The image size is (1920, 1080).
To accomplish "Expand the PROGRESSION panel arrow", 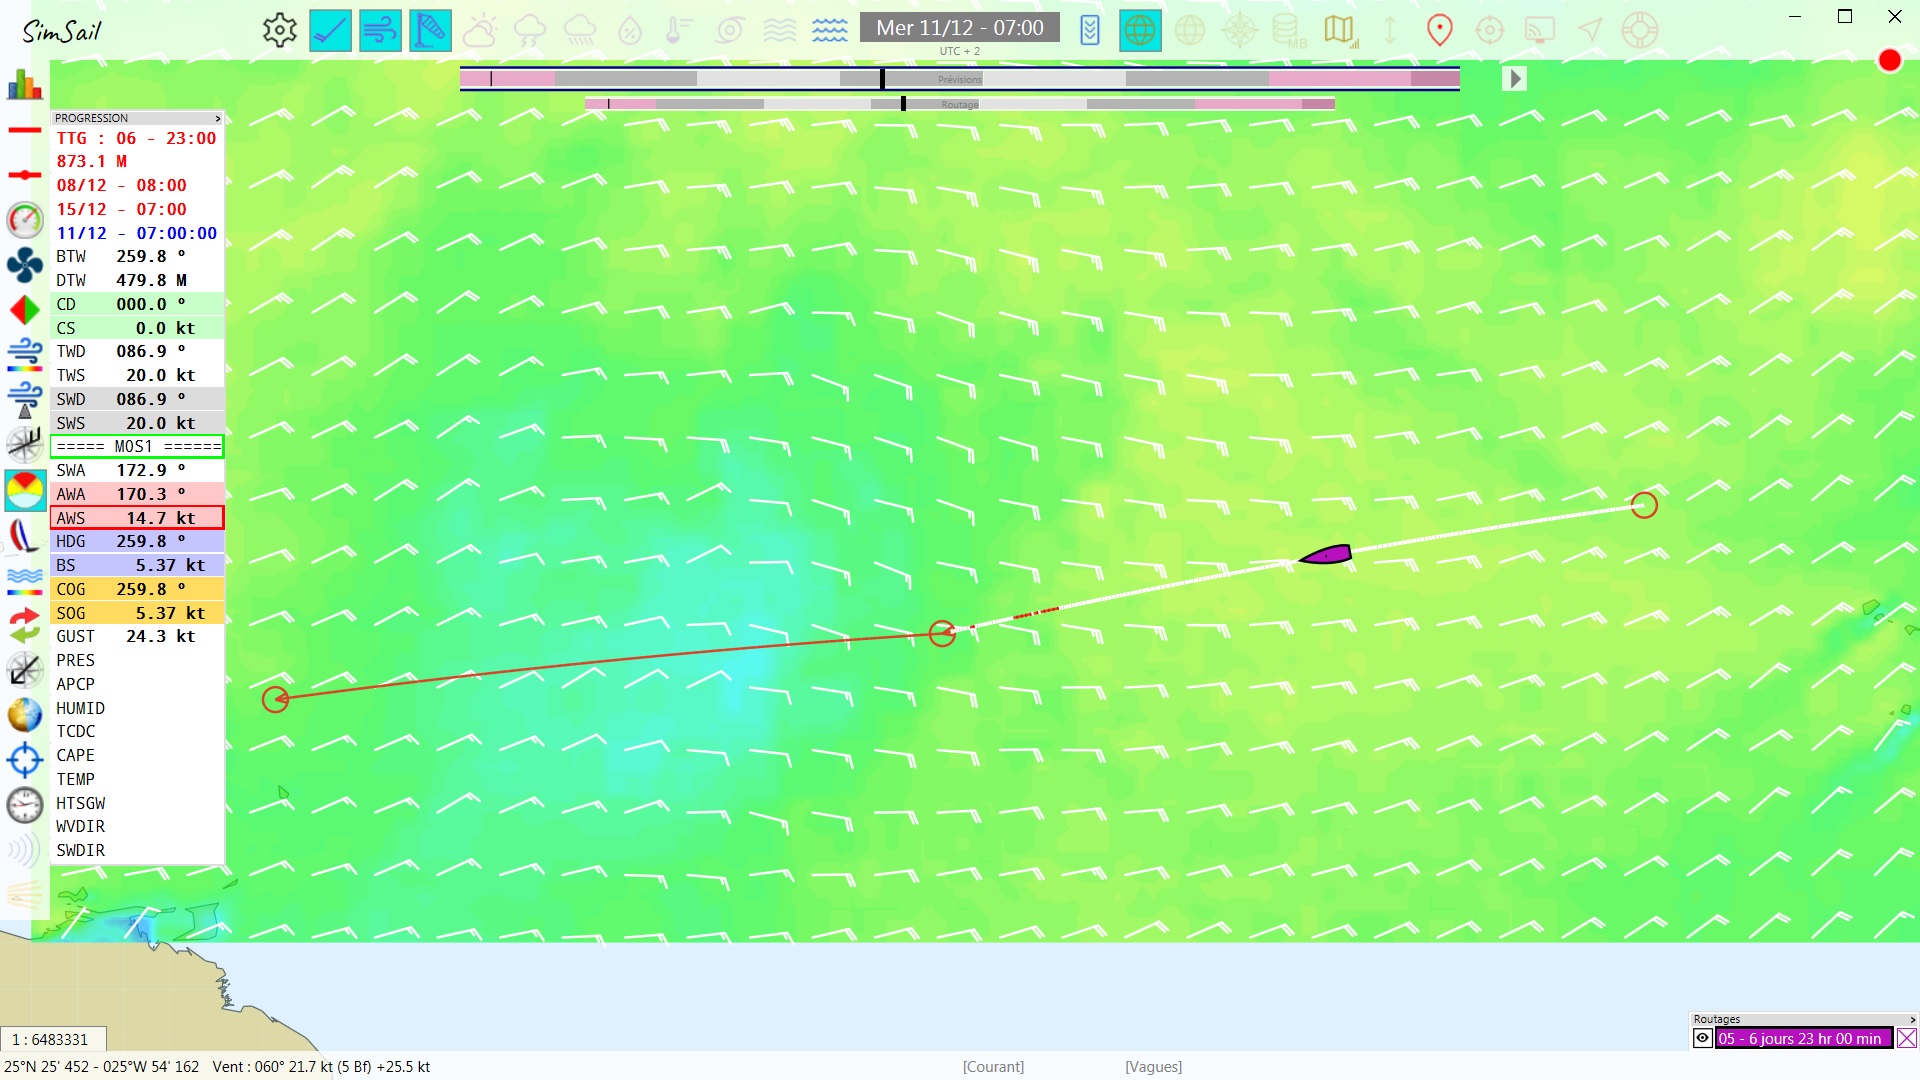I will (217, 118).
